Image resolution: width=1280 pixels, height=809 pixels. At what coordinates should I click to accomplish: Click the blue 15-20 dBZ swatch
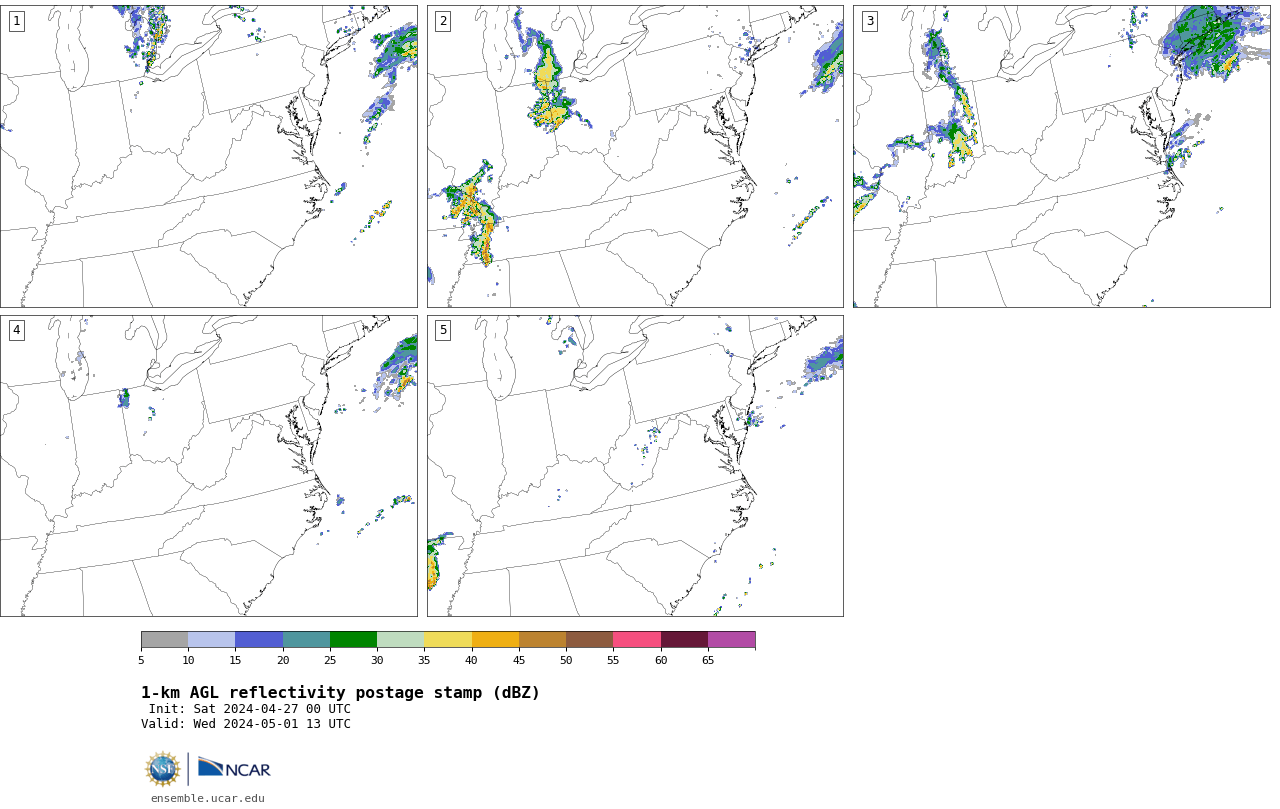pos(259,640)
